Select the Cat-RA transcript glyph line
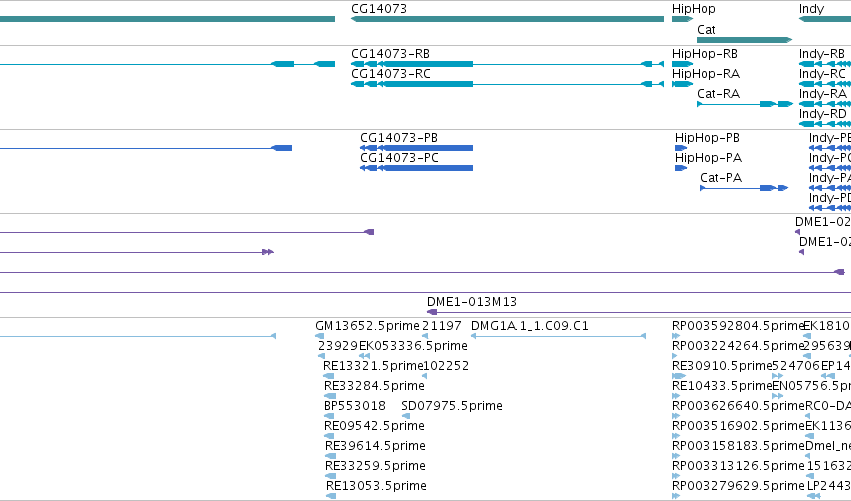This screenshot has height=501, width=851. (745, 104)
